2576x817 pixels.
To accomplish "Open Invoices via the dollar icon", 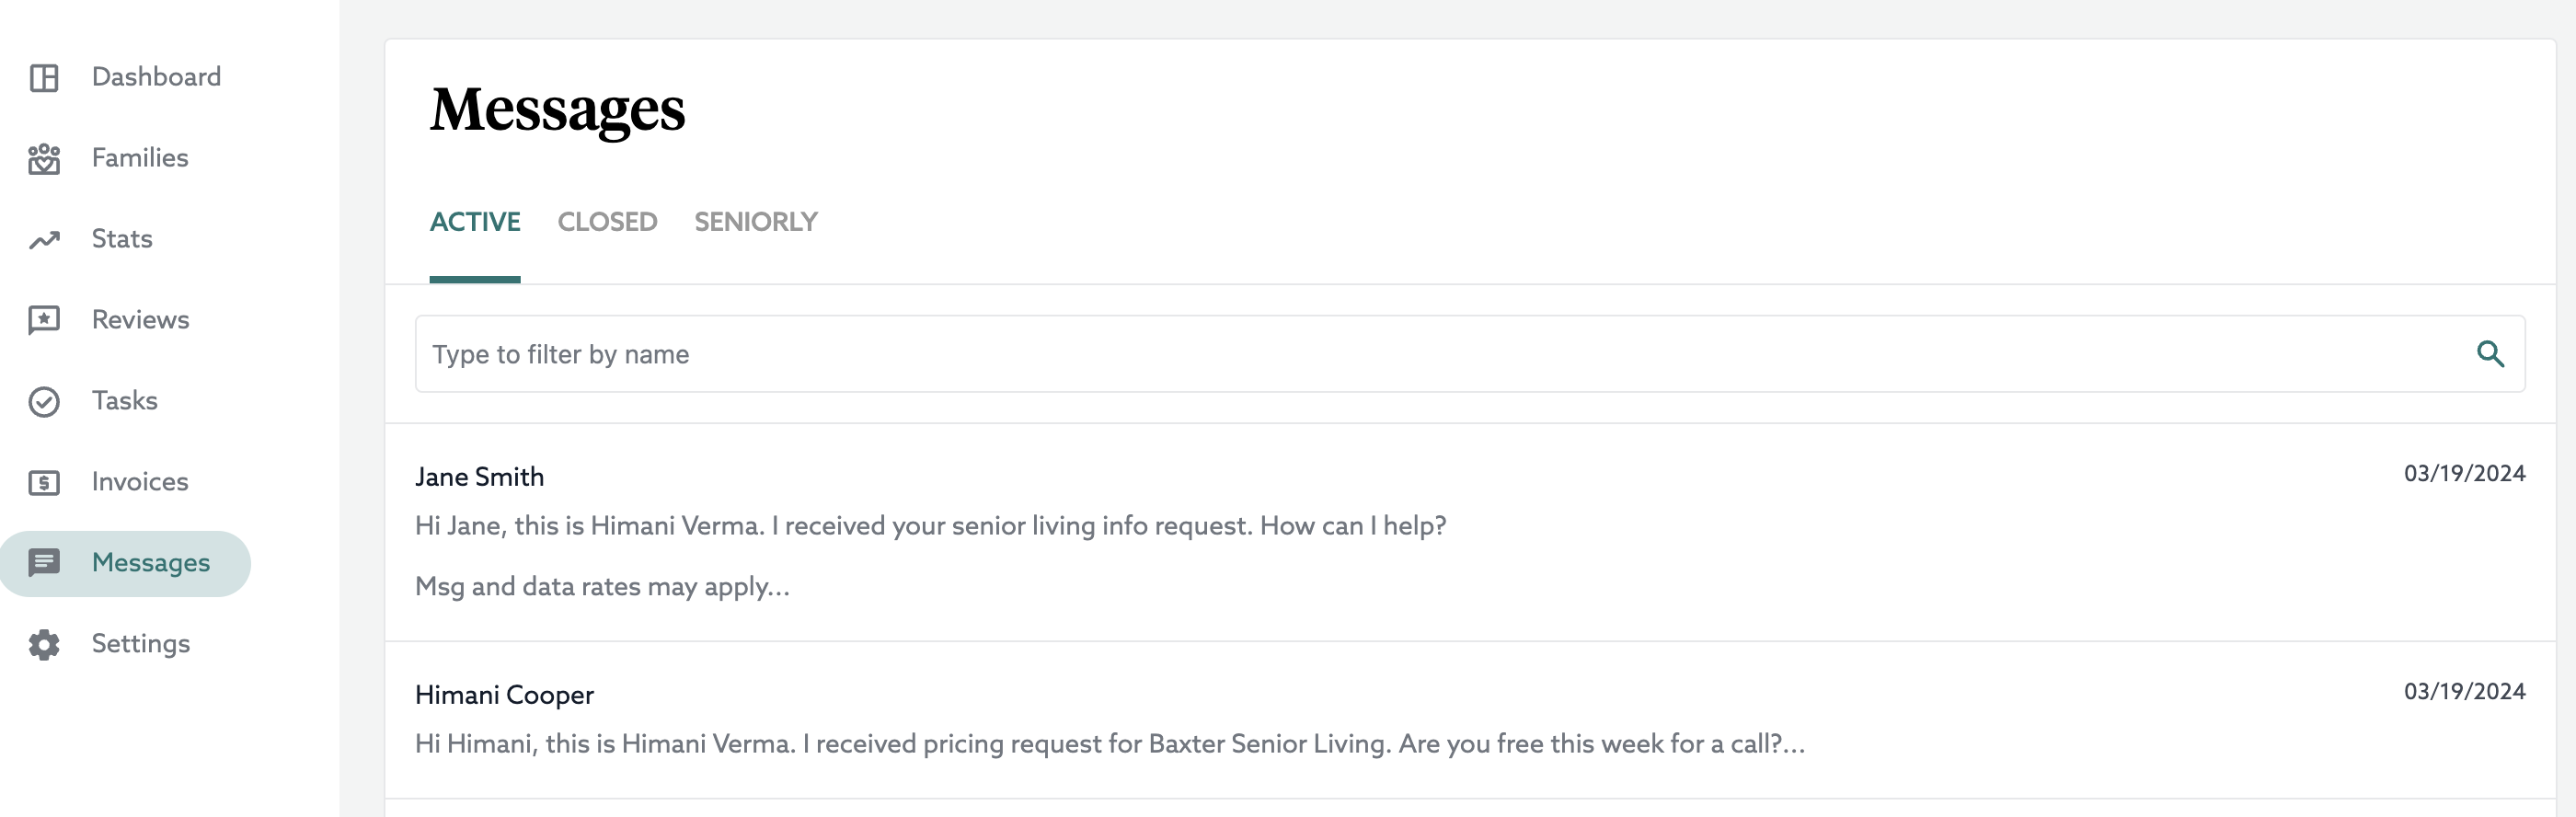I will point(45,481).
